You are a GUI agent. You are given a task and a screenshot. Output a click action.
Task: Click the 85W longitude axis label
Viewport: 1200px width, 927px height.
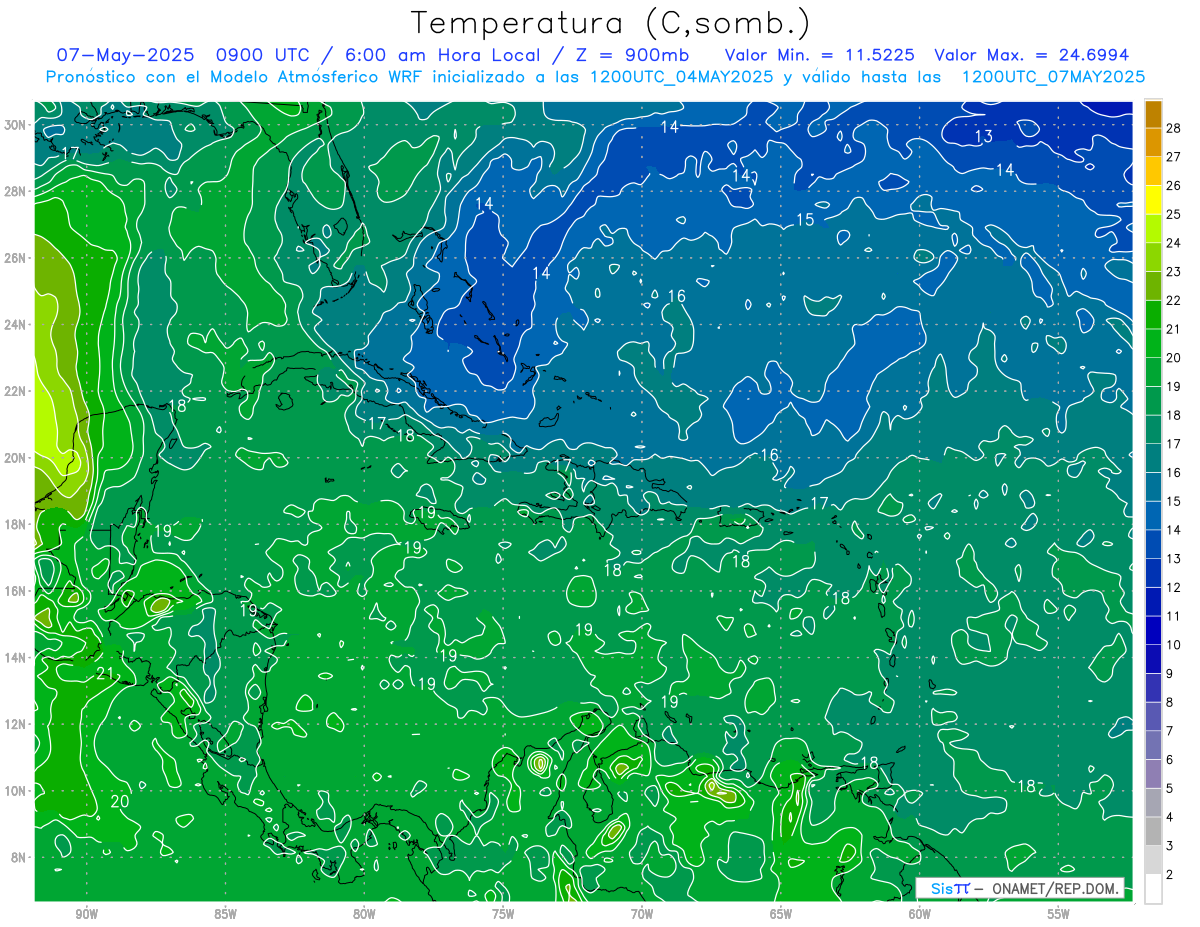click(226, 914)
